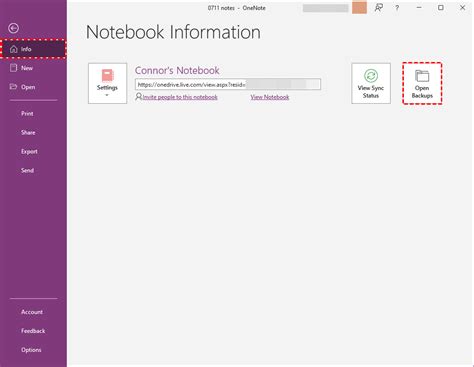Click the View Notebook link
474x367 pixels.
270,97
